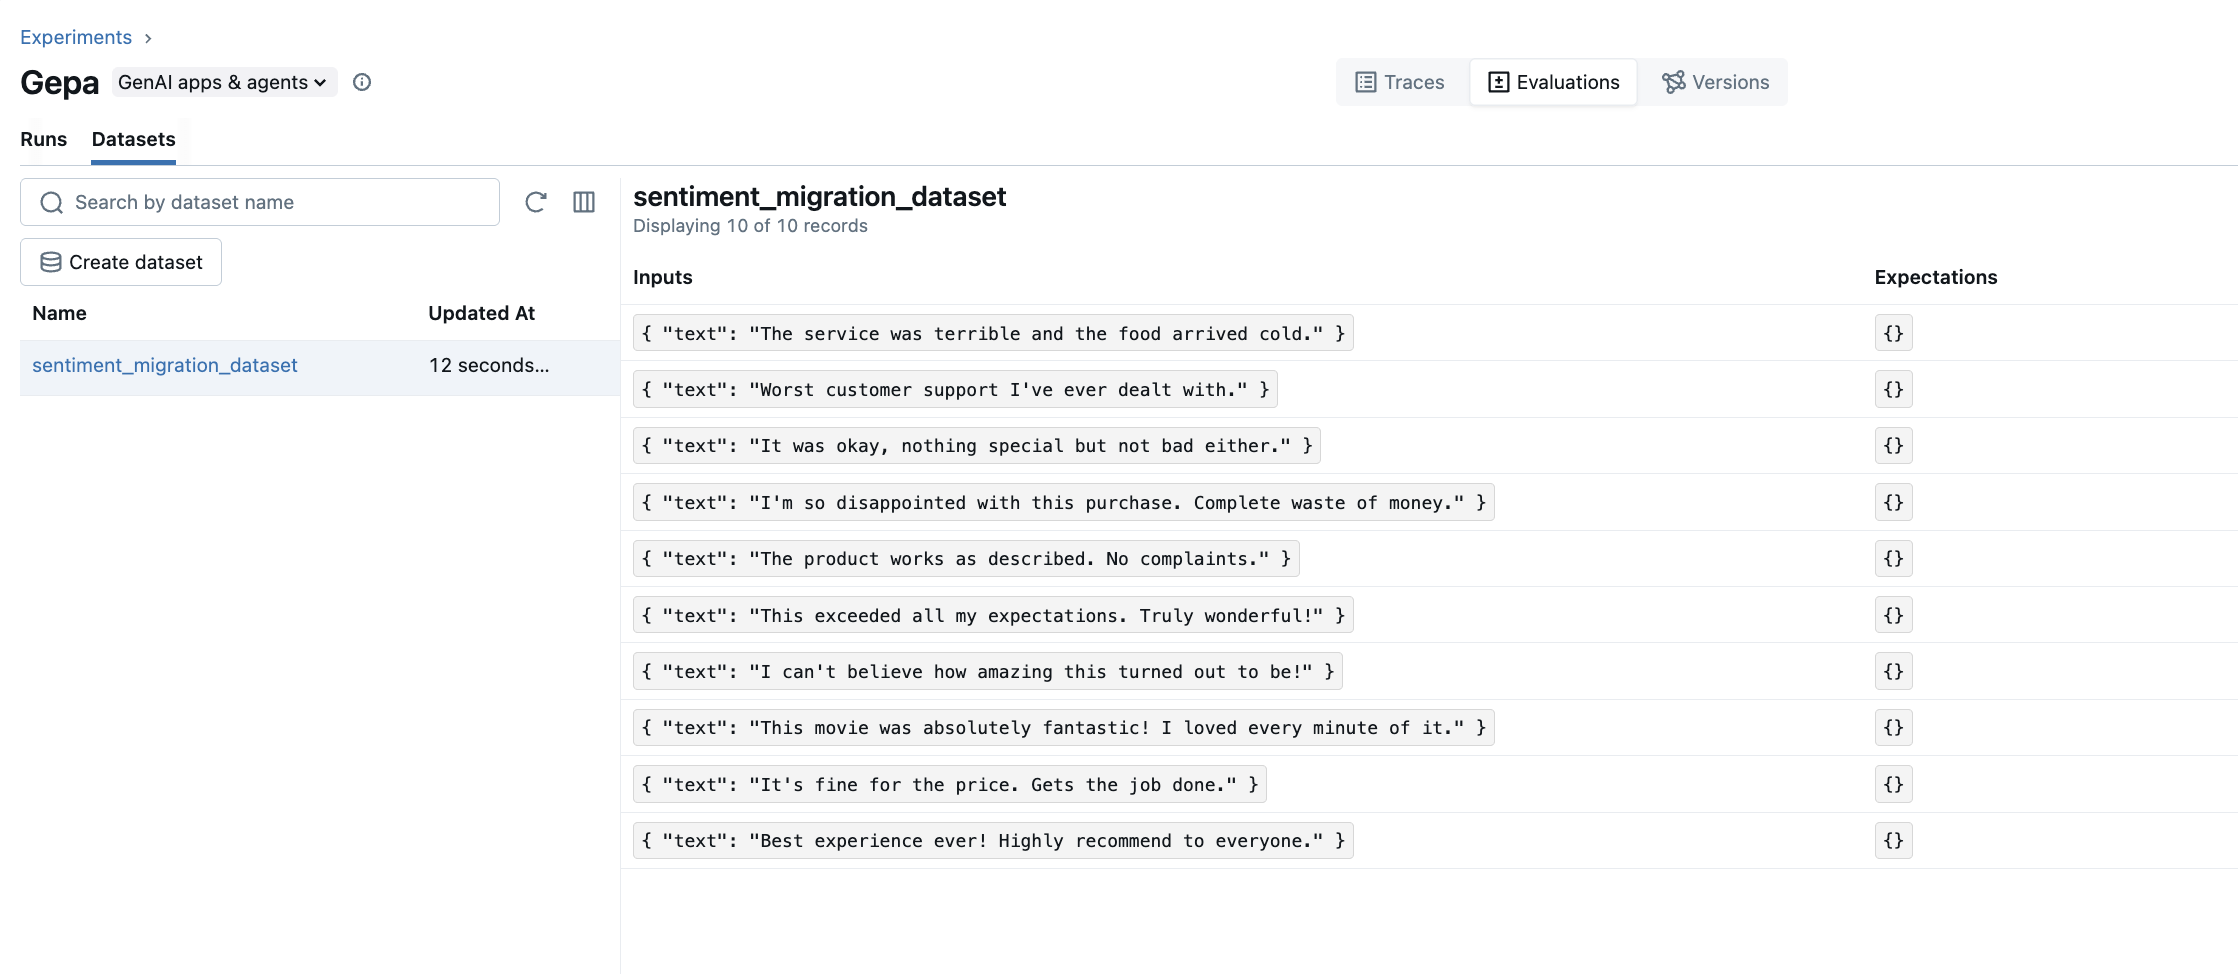Switch to the Runs tab
The image size is (2238, 974).
click(x=43, y=139)
